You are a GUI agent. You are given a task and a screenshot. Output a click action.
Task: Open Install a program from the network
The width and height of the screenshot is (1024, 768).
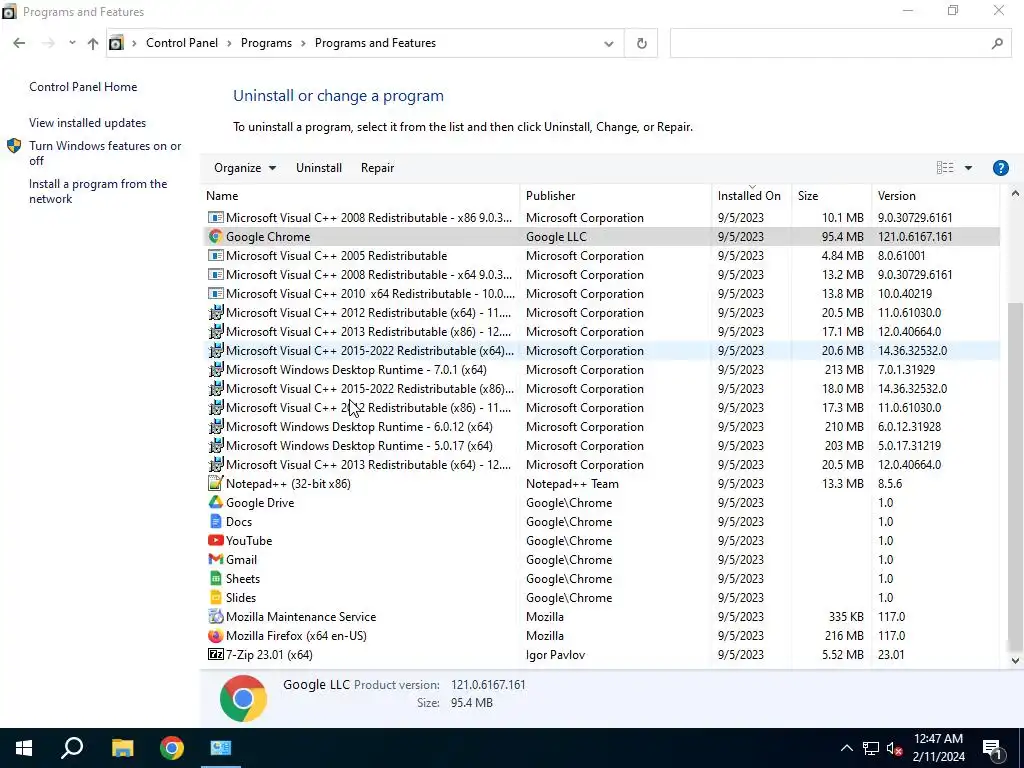[x=98, y=191]
